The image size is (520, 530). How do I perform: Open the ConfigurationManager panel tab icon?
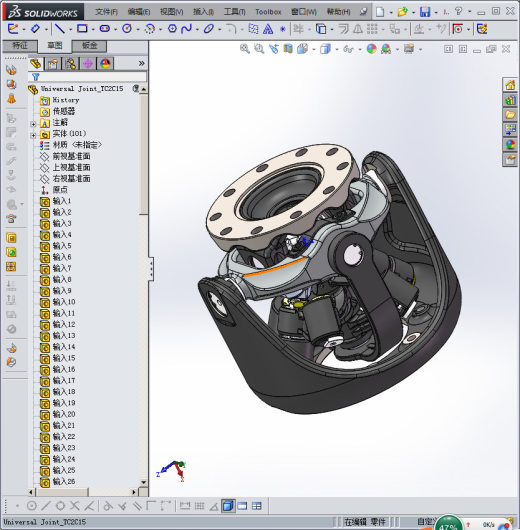71,64
